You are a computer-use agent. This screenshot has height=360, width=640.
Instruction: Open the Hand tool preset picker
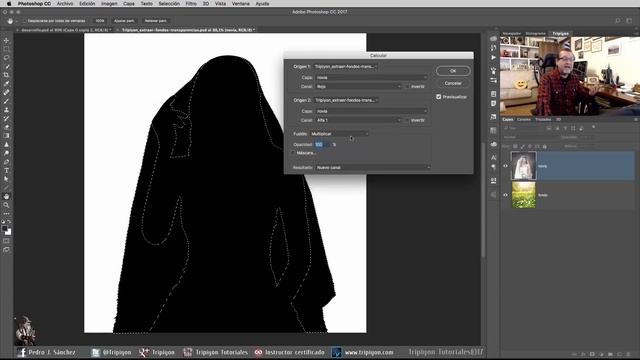[x=11, y=20]
